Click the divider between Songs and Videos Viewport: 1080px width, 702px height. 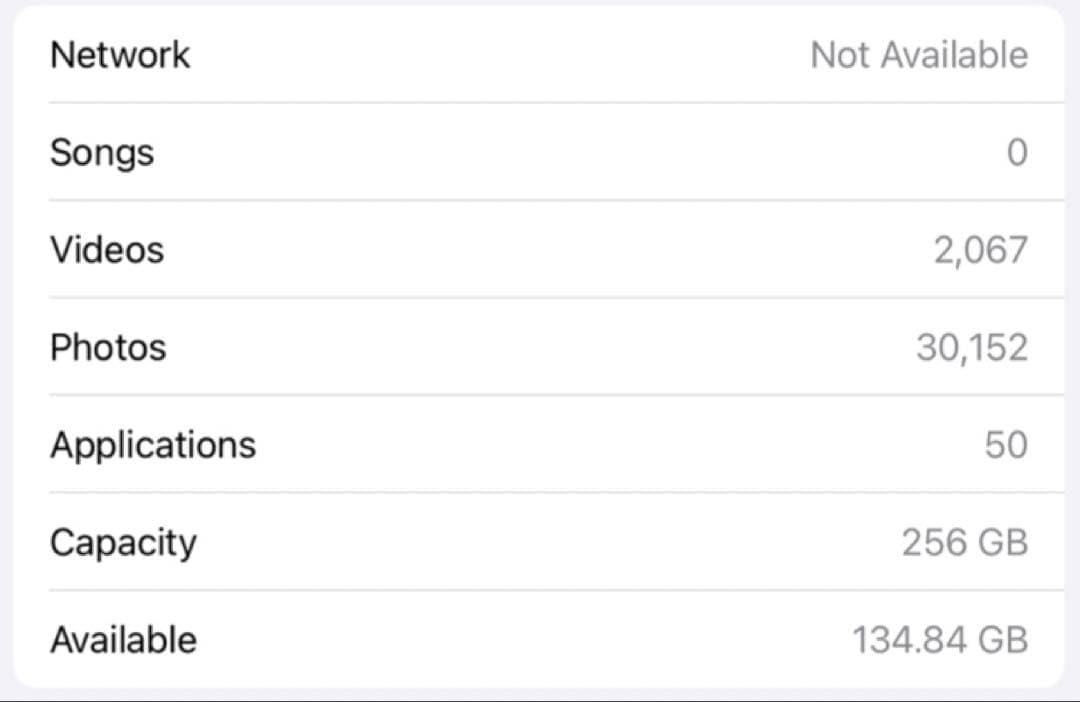click(x=555, y=200)
